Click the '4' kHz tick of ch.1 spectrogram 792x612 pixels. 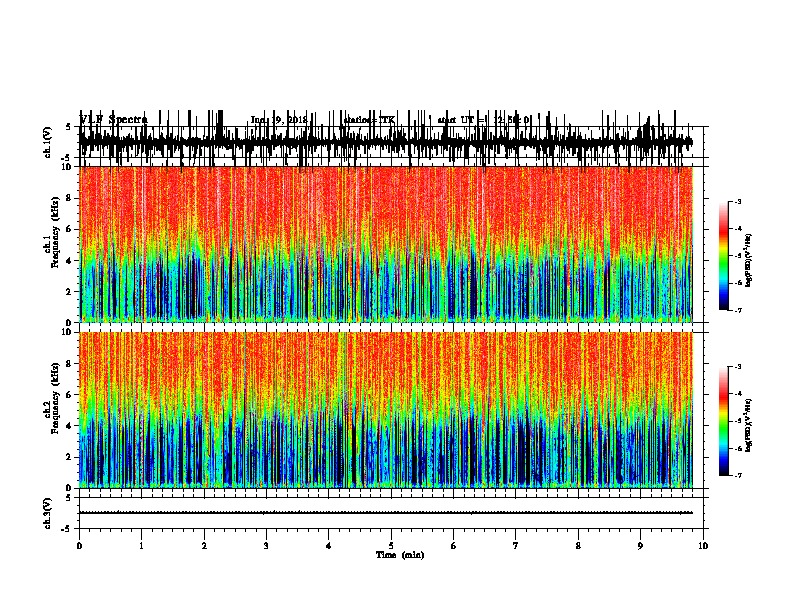69,261
